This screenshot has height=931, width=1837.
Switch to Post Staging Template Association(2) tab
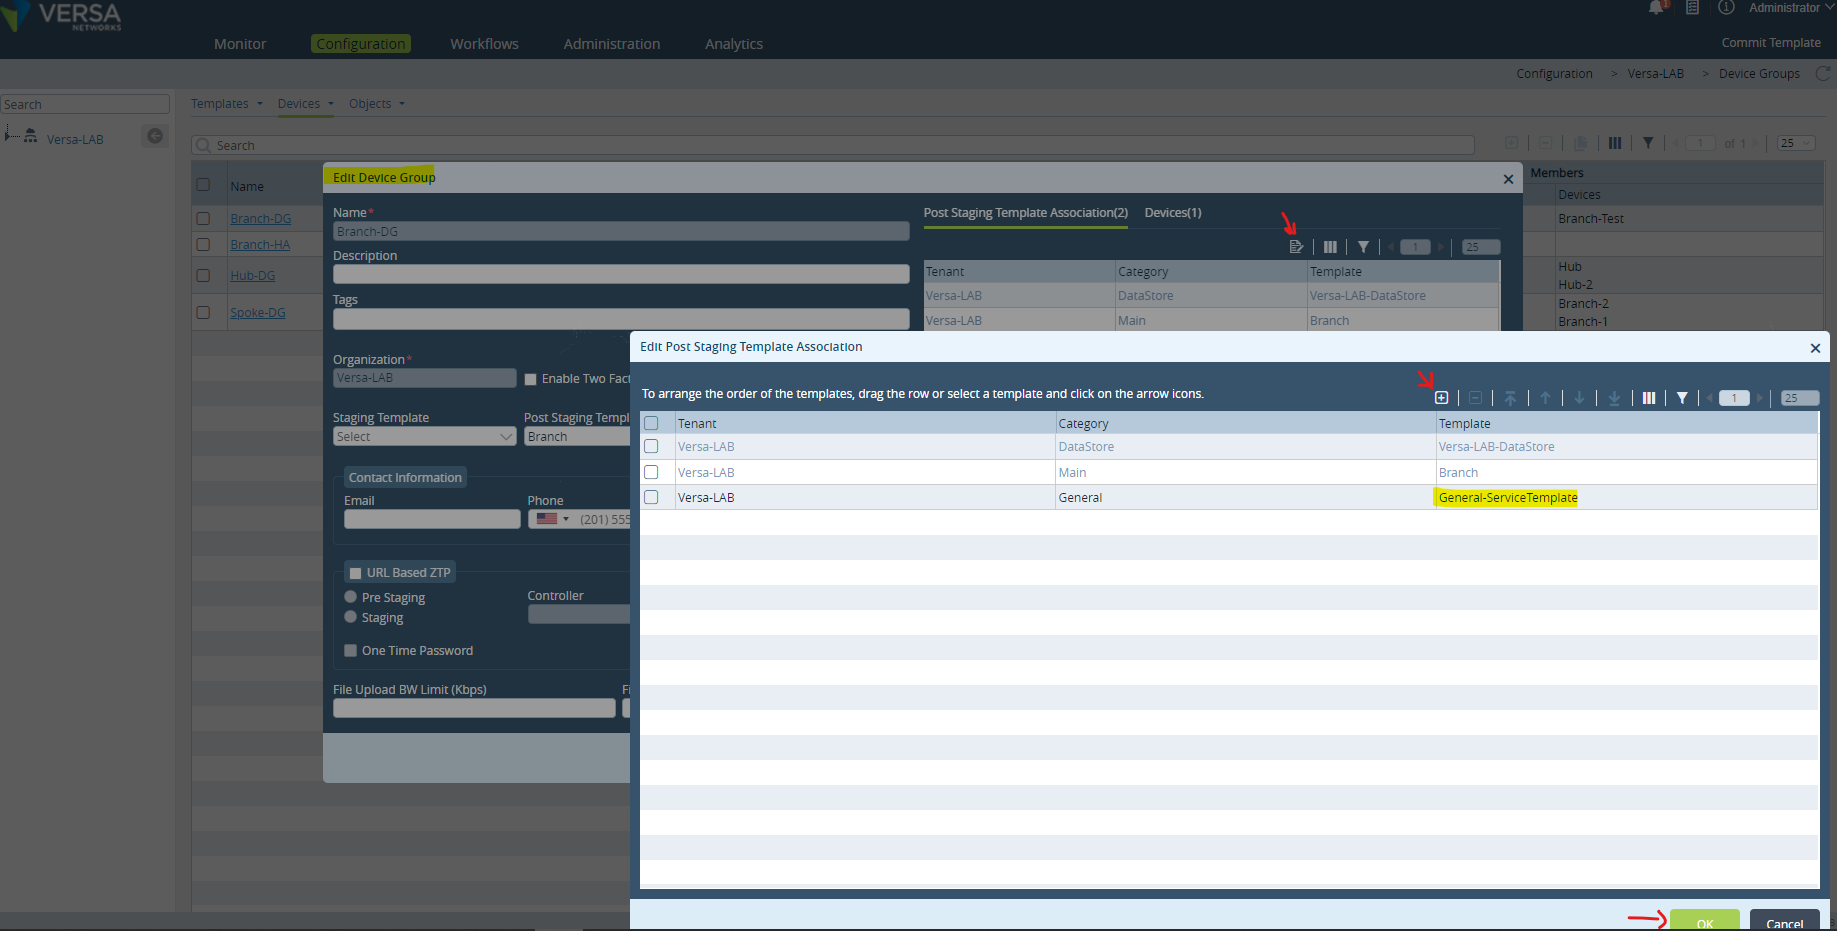pyautogui.click(x=1026, y=213)
